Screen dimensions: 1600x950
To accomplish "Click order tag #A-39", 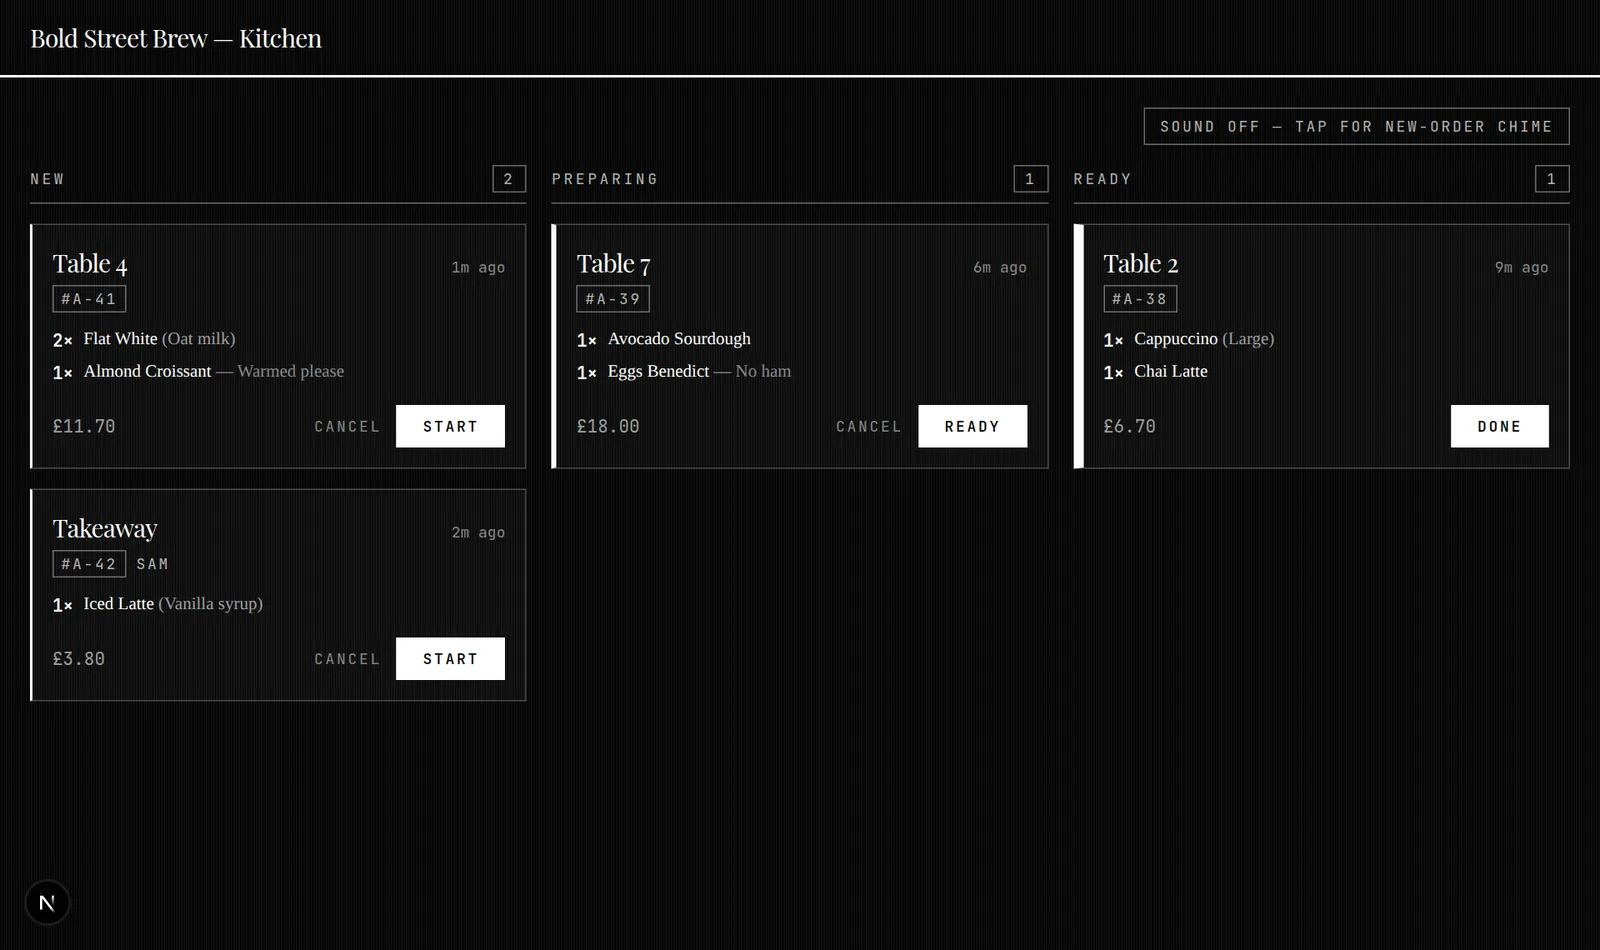I will (x=613, y=299).
